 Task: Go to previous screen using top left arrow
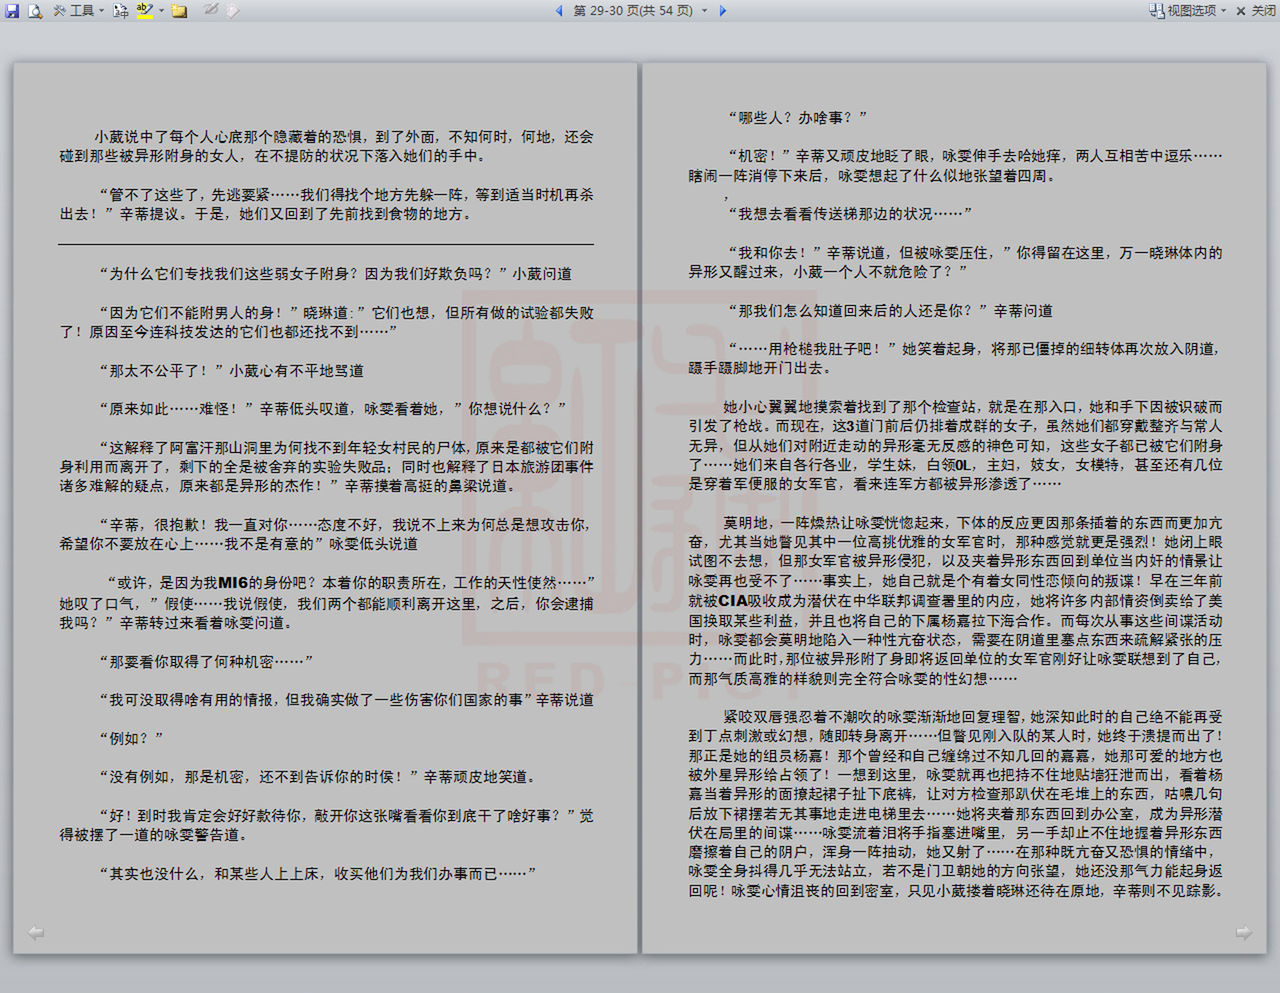click(559, 11)
